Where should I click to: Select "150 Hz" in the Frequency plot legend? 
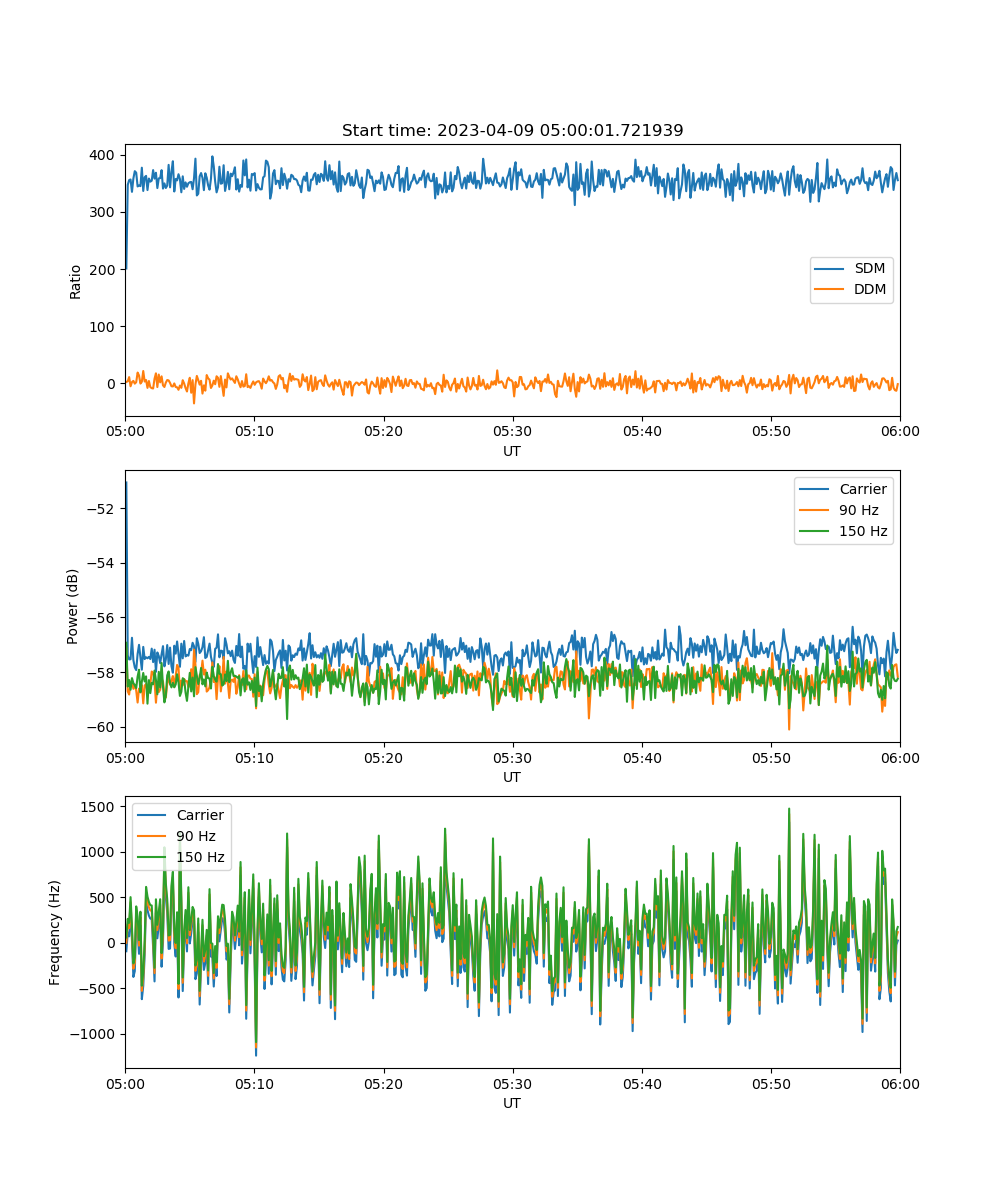201,857
